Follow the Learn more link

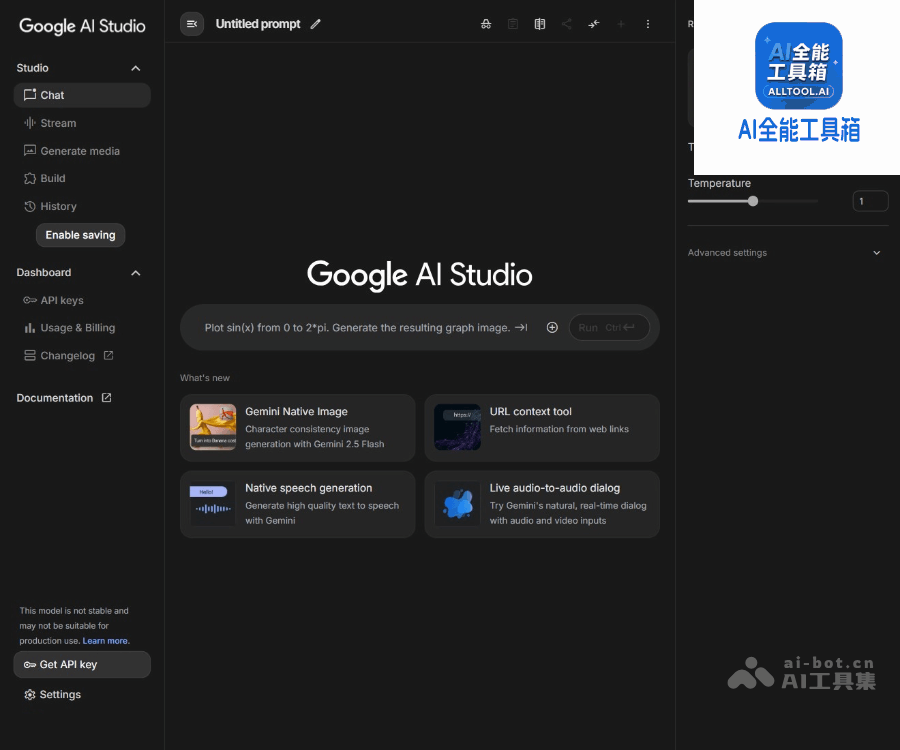[105, 641]
